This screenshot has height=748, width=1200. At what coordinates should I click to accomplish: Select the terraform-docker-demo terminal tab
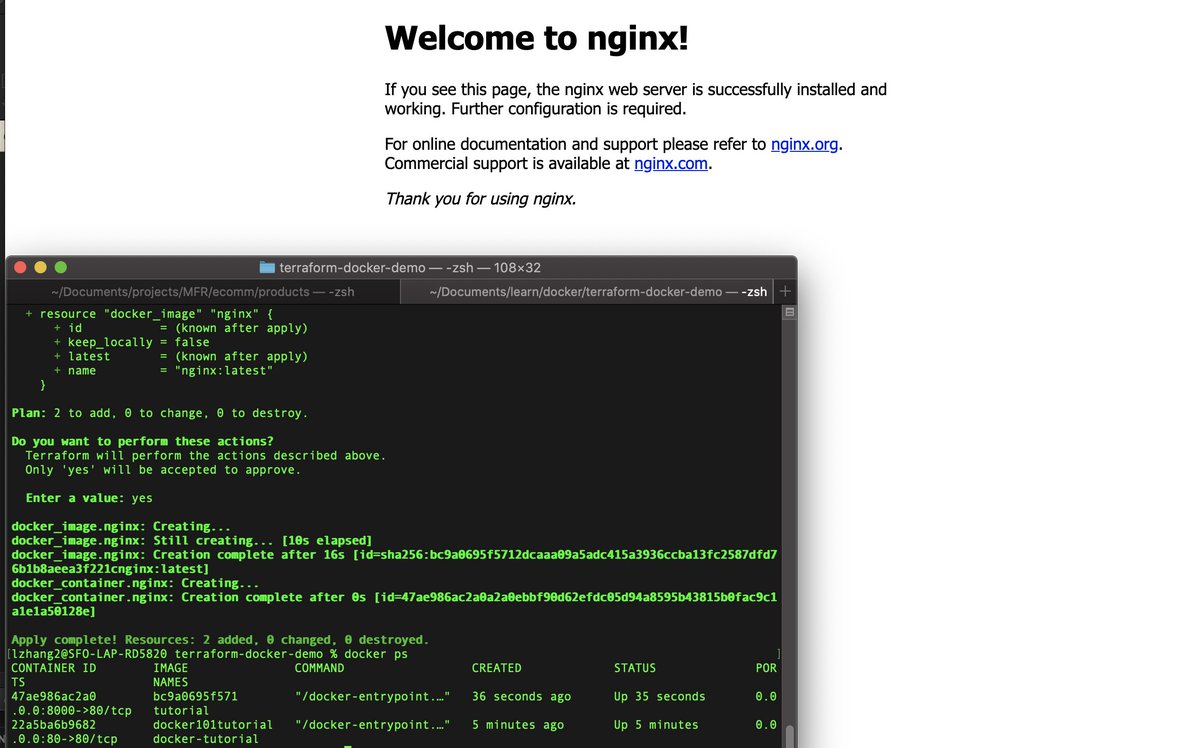coord(598,292)
